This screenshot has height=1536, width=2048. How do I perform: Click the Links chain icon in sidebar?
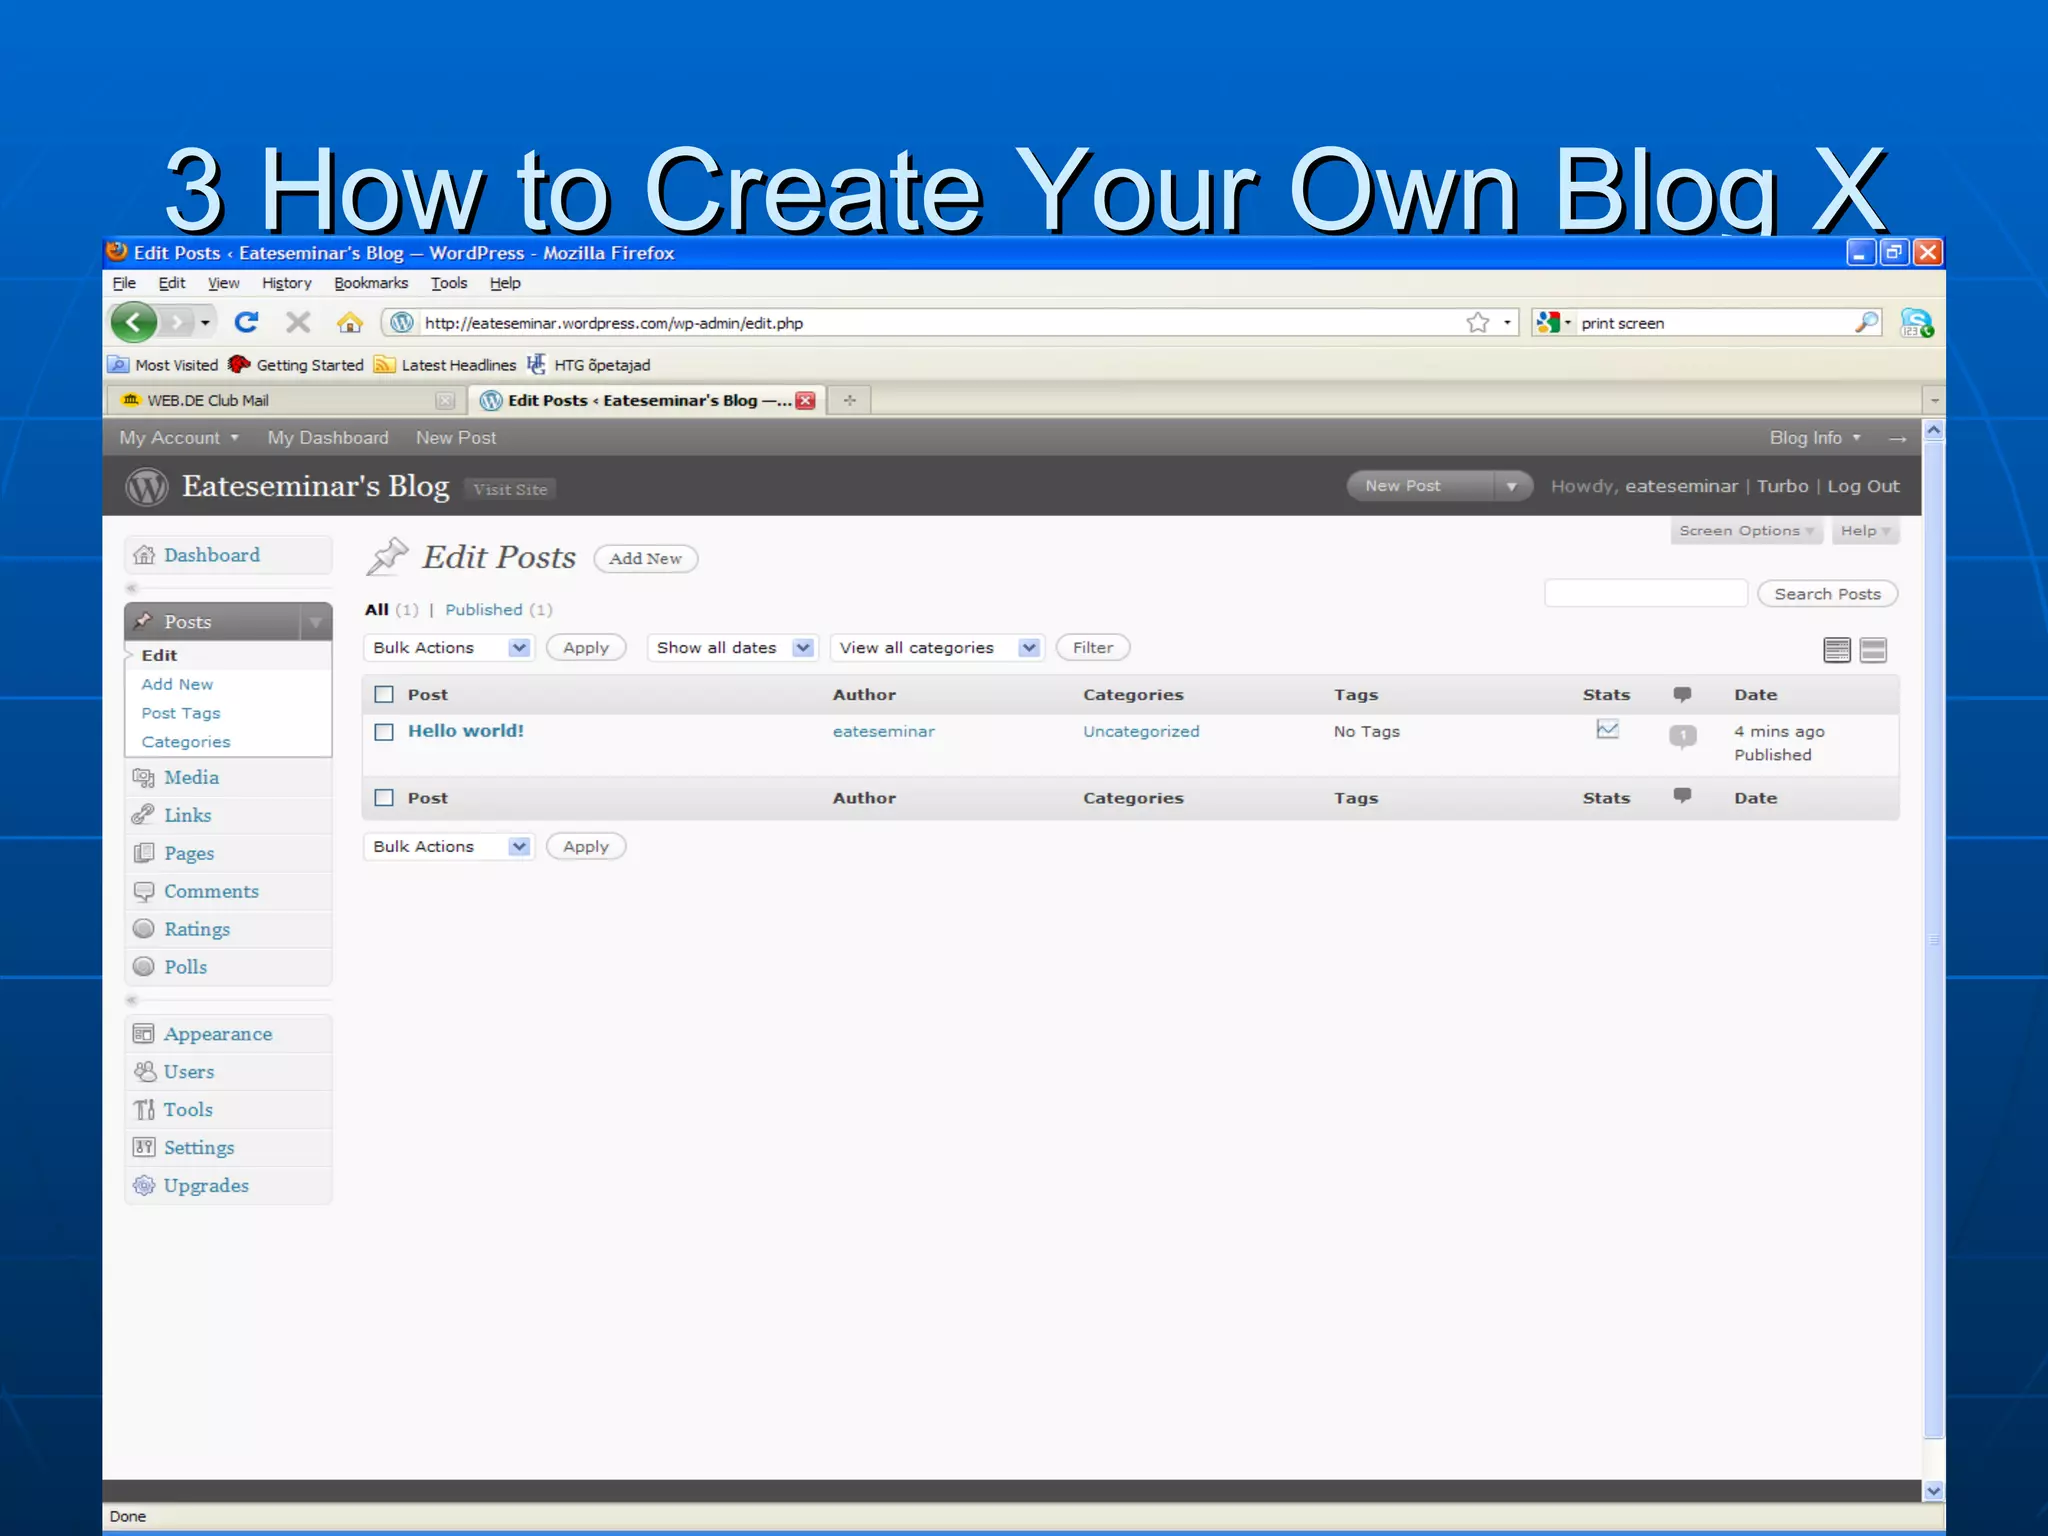pyautogui.click(x=144, y=815)
